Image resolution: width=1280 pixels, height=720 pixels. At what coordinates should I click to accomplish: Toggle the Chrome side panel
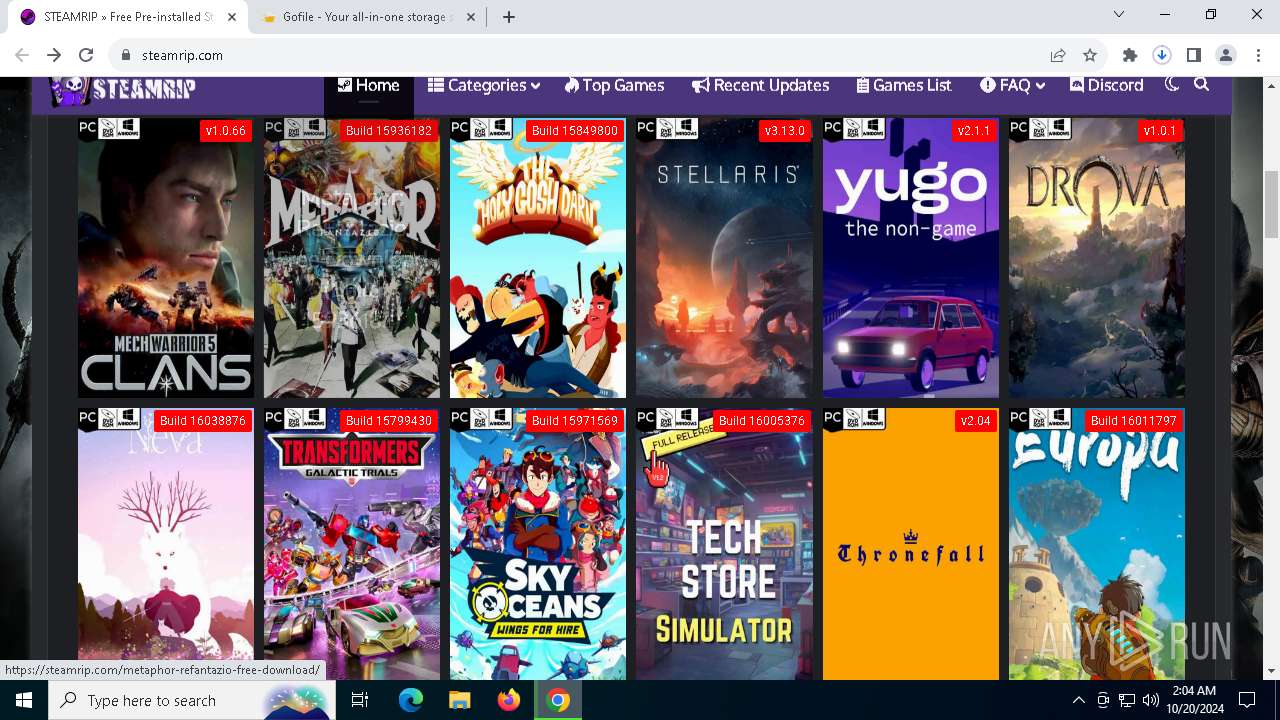tap(1194, 55)
